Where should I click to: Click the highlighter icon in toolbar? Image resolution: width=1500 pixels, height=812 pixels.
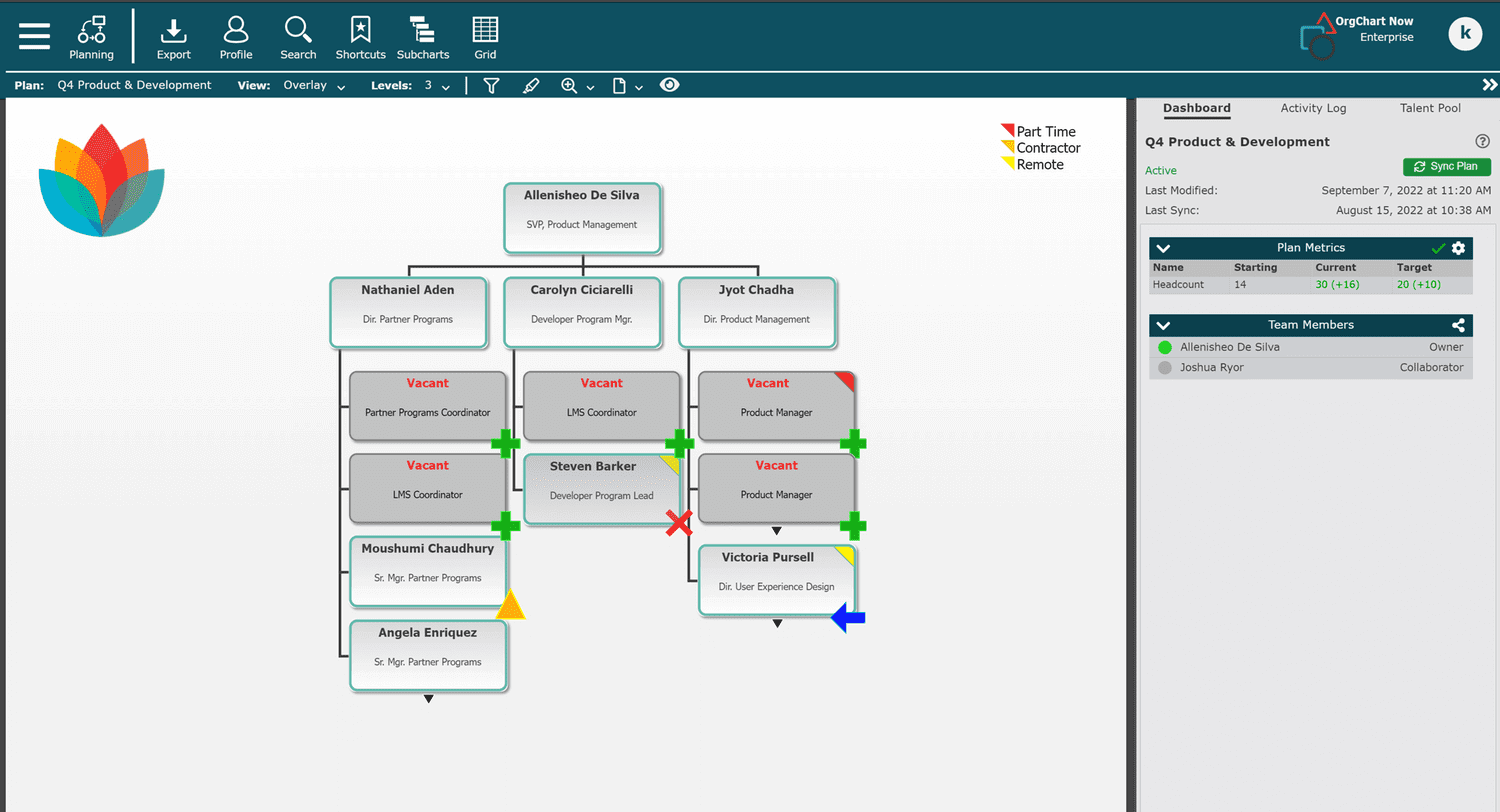531,86
